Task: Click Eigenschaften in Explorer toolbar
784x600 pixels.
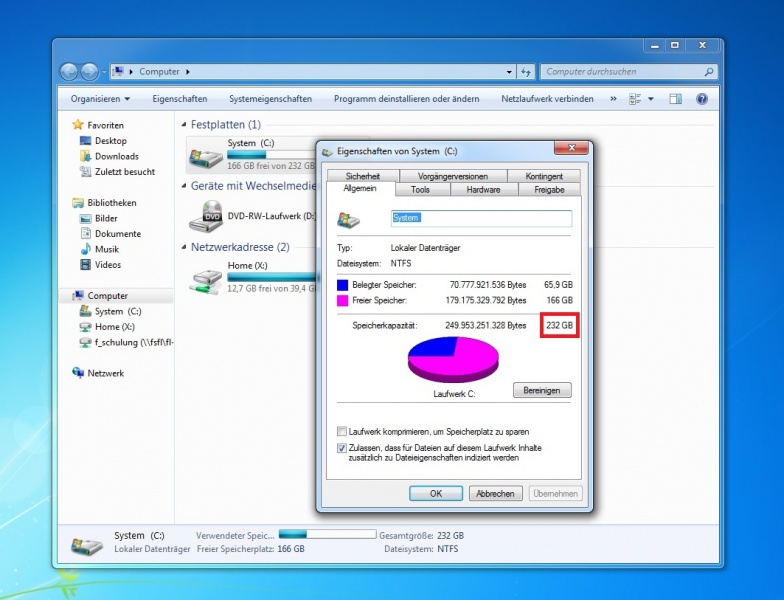Action: pos(180,99)
